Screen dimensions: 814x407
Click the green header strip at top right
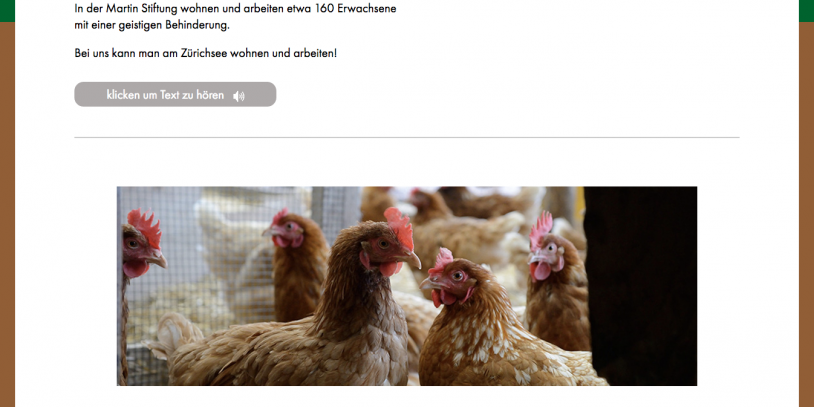[806, 10]
